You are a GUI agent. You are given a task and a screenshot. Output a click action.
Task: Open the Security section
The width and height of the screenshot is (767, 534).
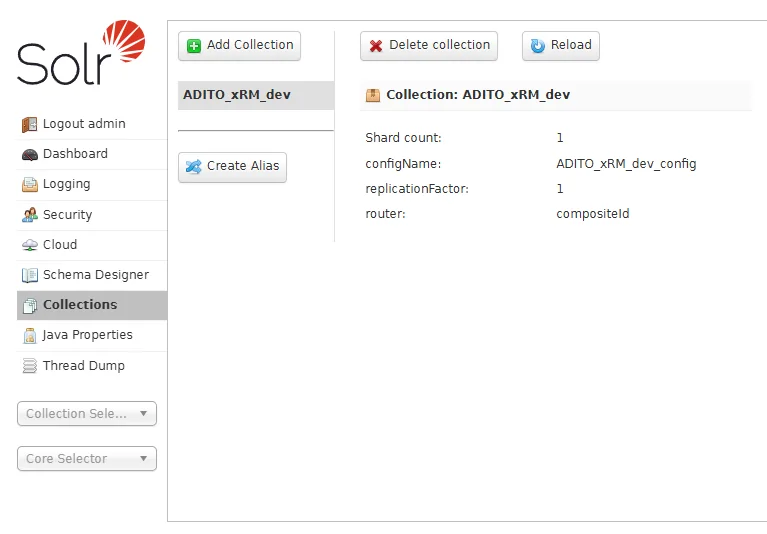pyautogui.click(x=92, y=215)
